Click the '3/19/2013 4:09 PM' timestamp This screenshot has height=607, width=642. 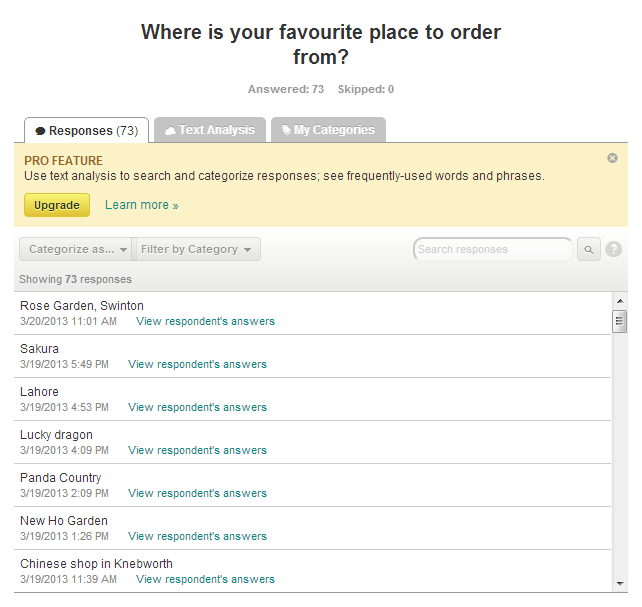pyautogui.click(x=64, y=450)
